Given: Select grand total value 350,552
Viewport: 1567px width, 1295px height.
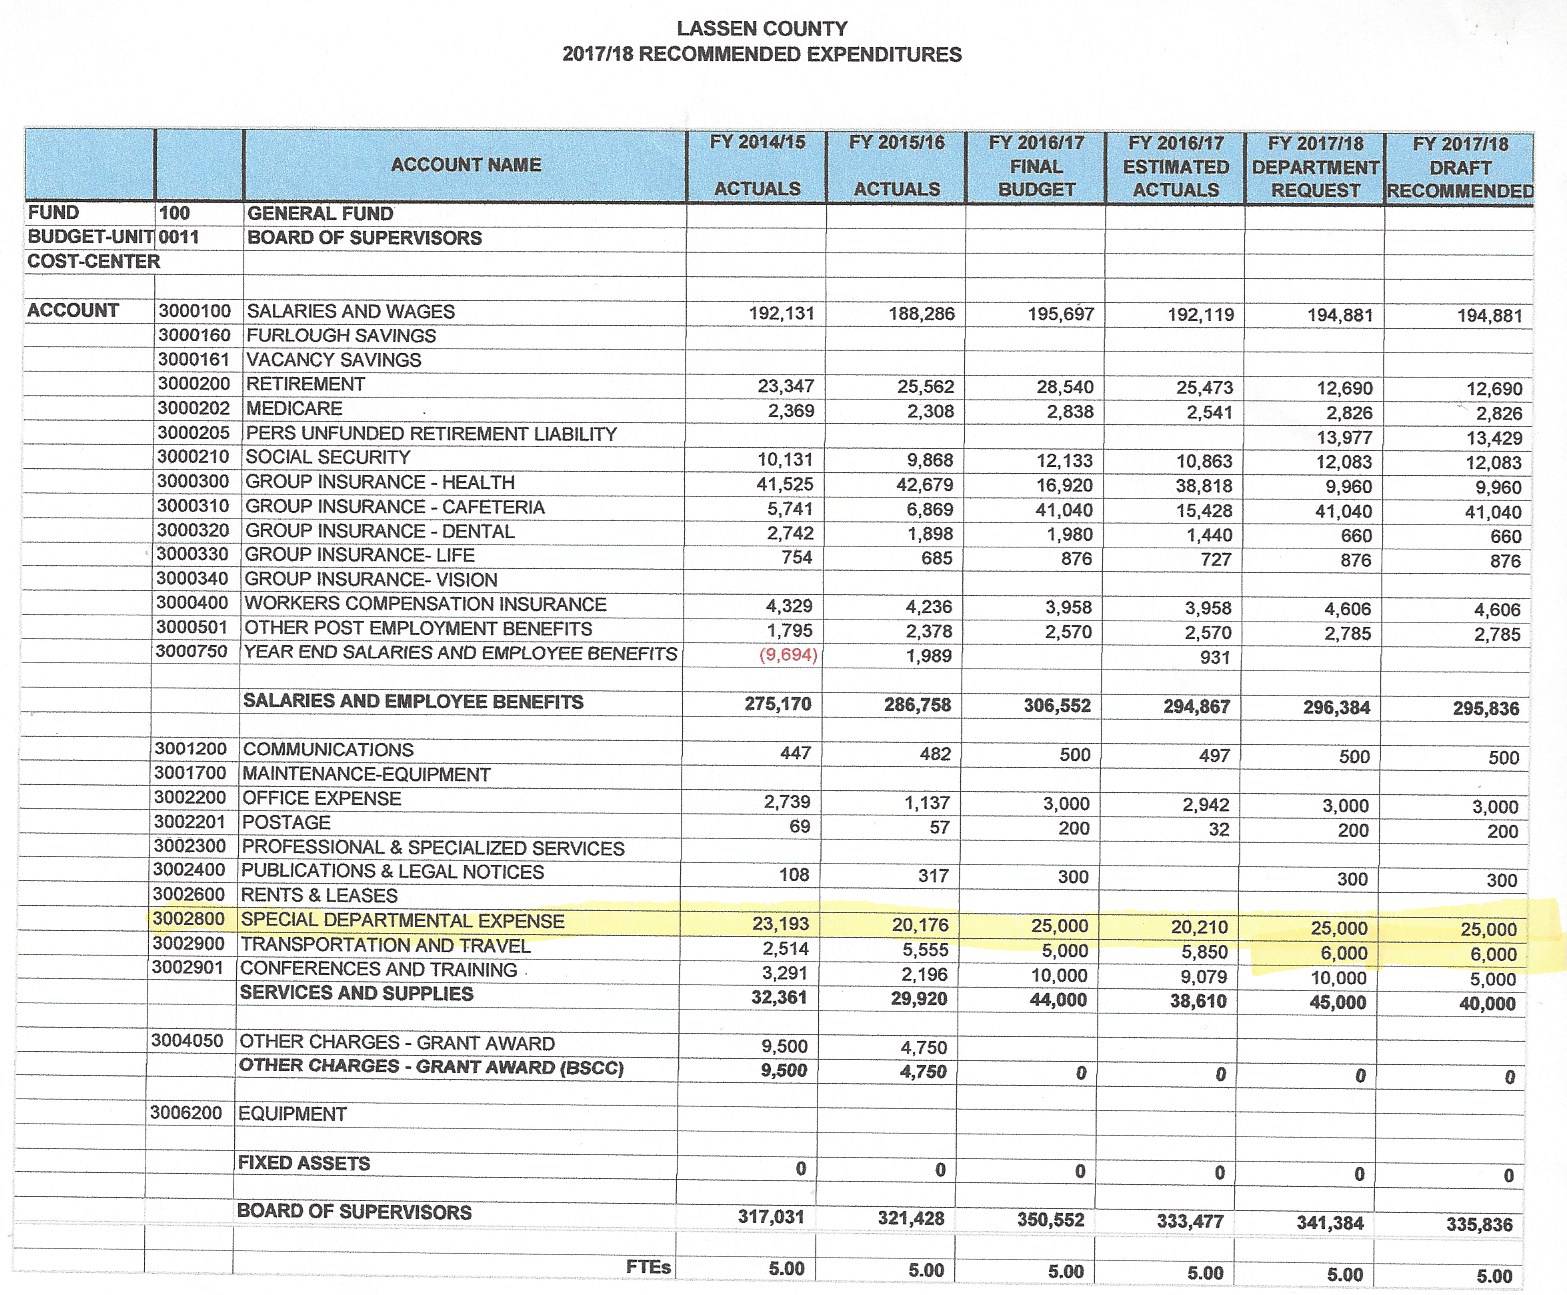Looking at the screenshot, I should coord(1050,1220).
